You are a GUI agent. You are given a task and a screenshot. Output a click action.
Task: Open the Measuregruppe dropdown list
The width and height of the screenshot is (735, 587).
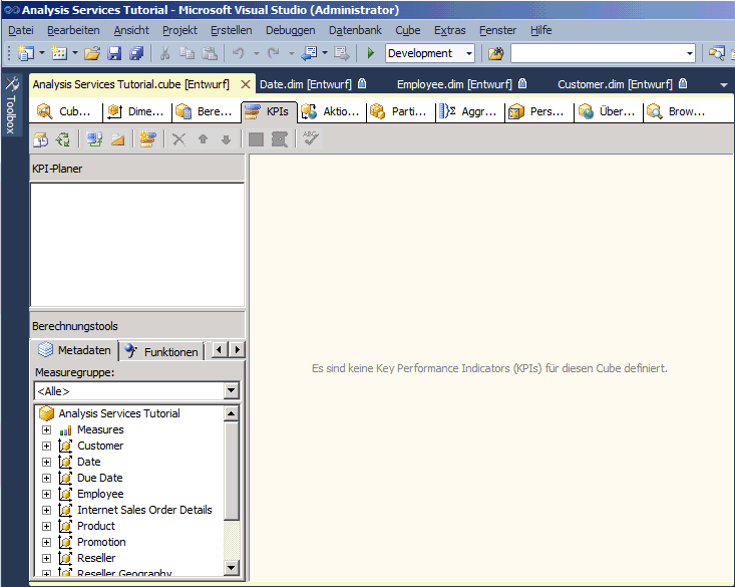coord(231,391)
